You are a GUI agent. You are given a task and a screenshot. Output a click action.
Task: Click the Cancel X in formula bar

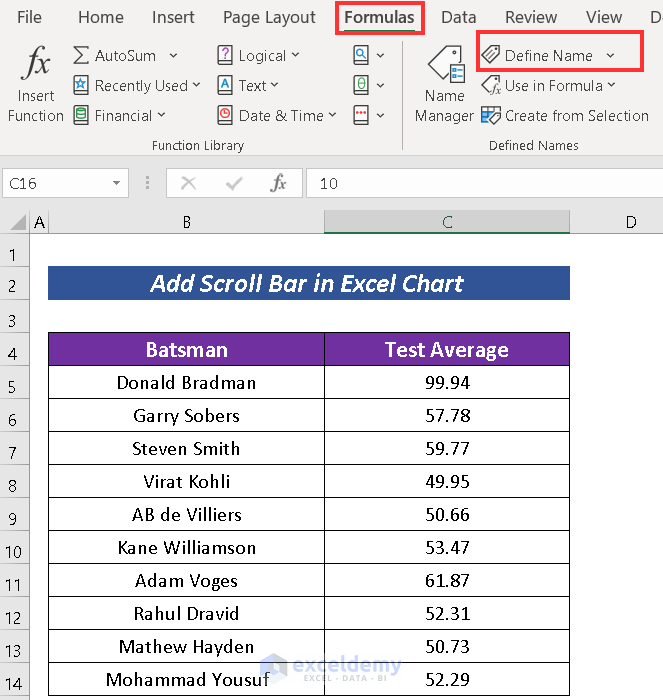[188, 183]
